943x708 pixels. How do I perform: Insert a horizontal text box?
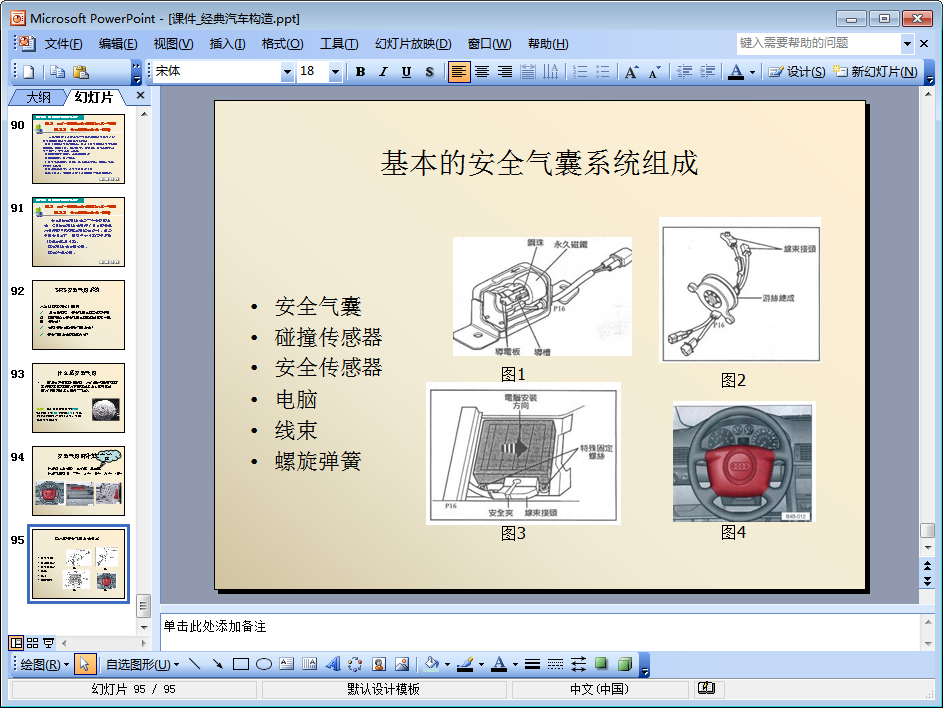tap(287, 664)
